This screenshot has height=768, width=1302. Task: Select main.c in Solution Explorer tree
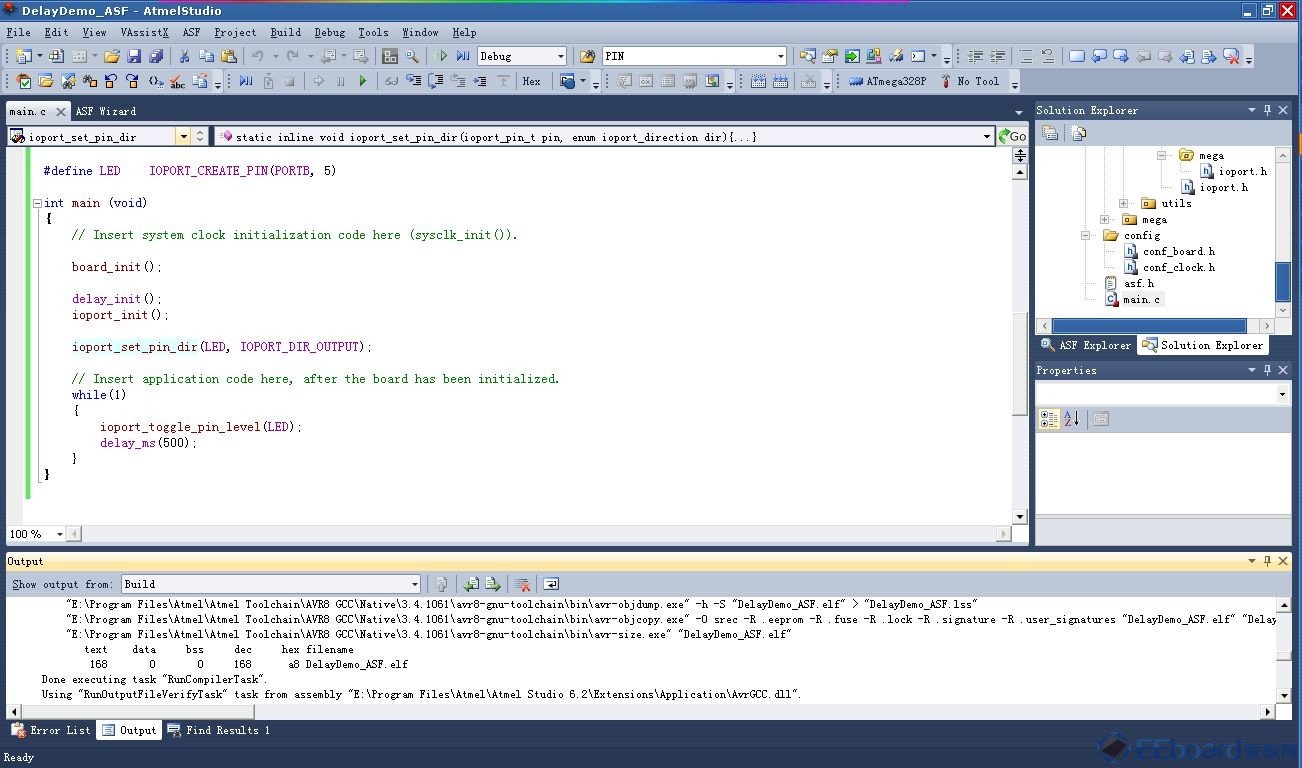(1133, 299)
